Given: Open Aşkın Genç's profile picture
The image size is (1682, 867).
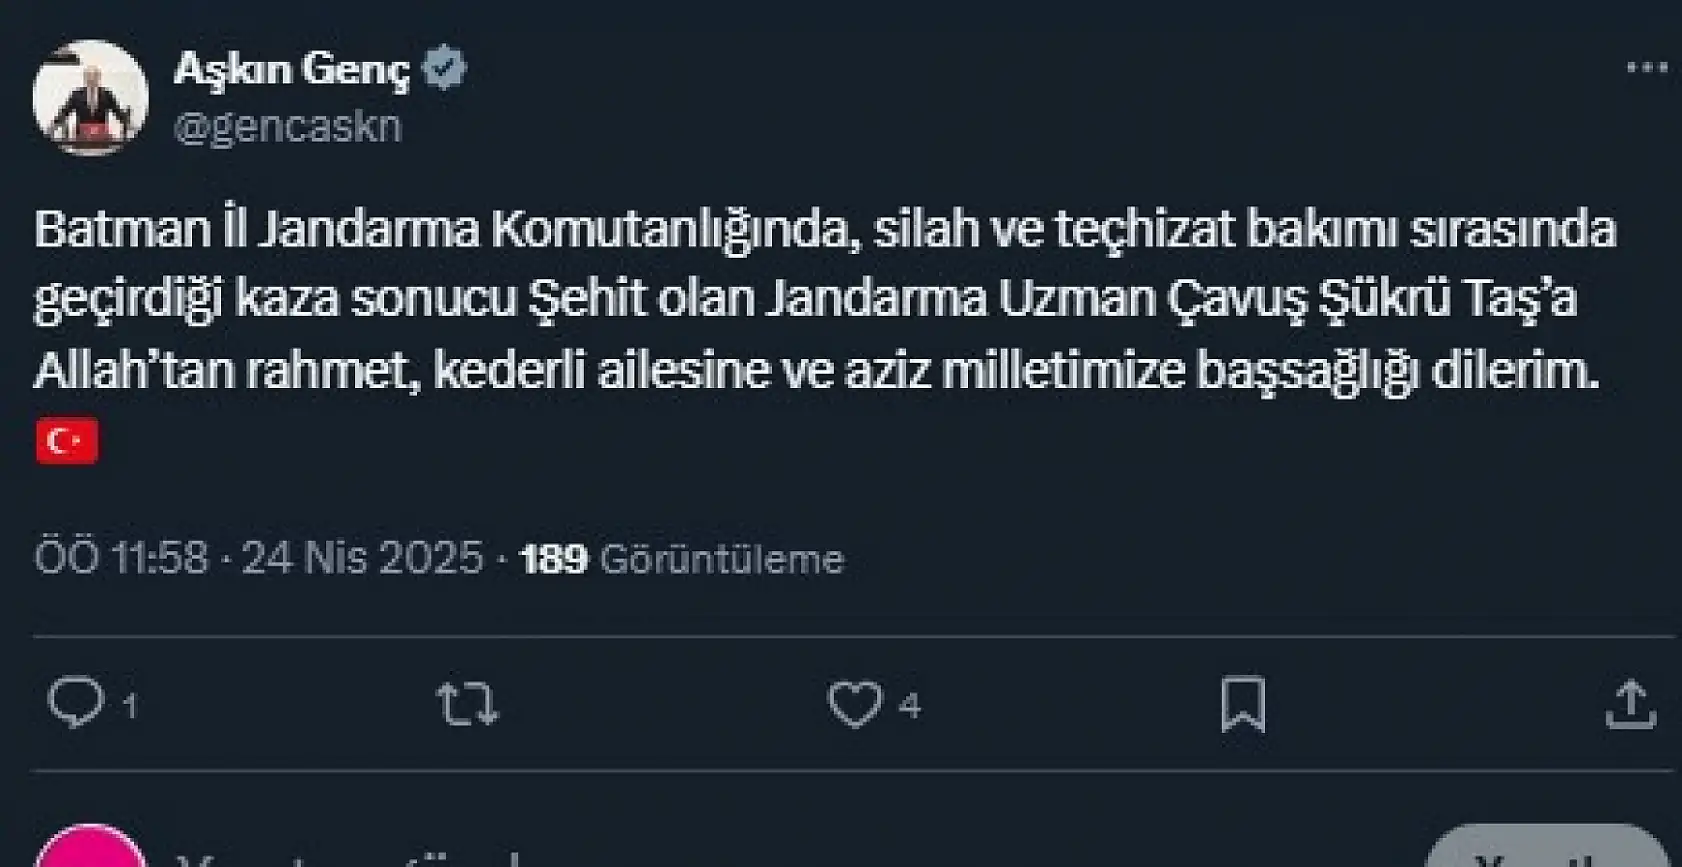Looking at the screenshot, I should tap(92, 90).
